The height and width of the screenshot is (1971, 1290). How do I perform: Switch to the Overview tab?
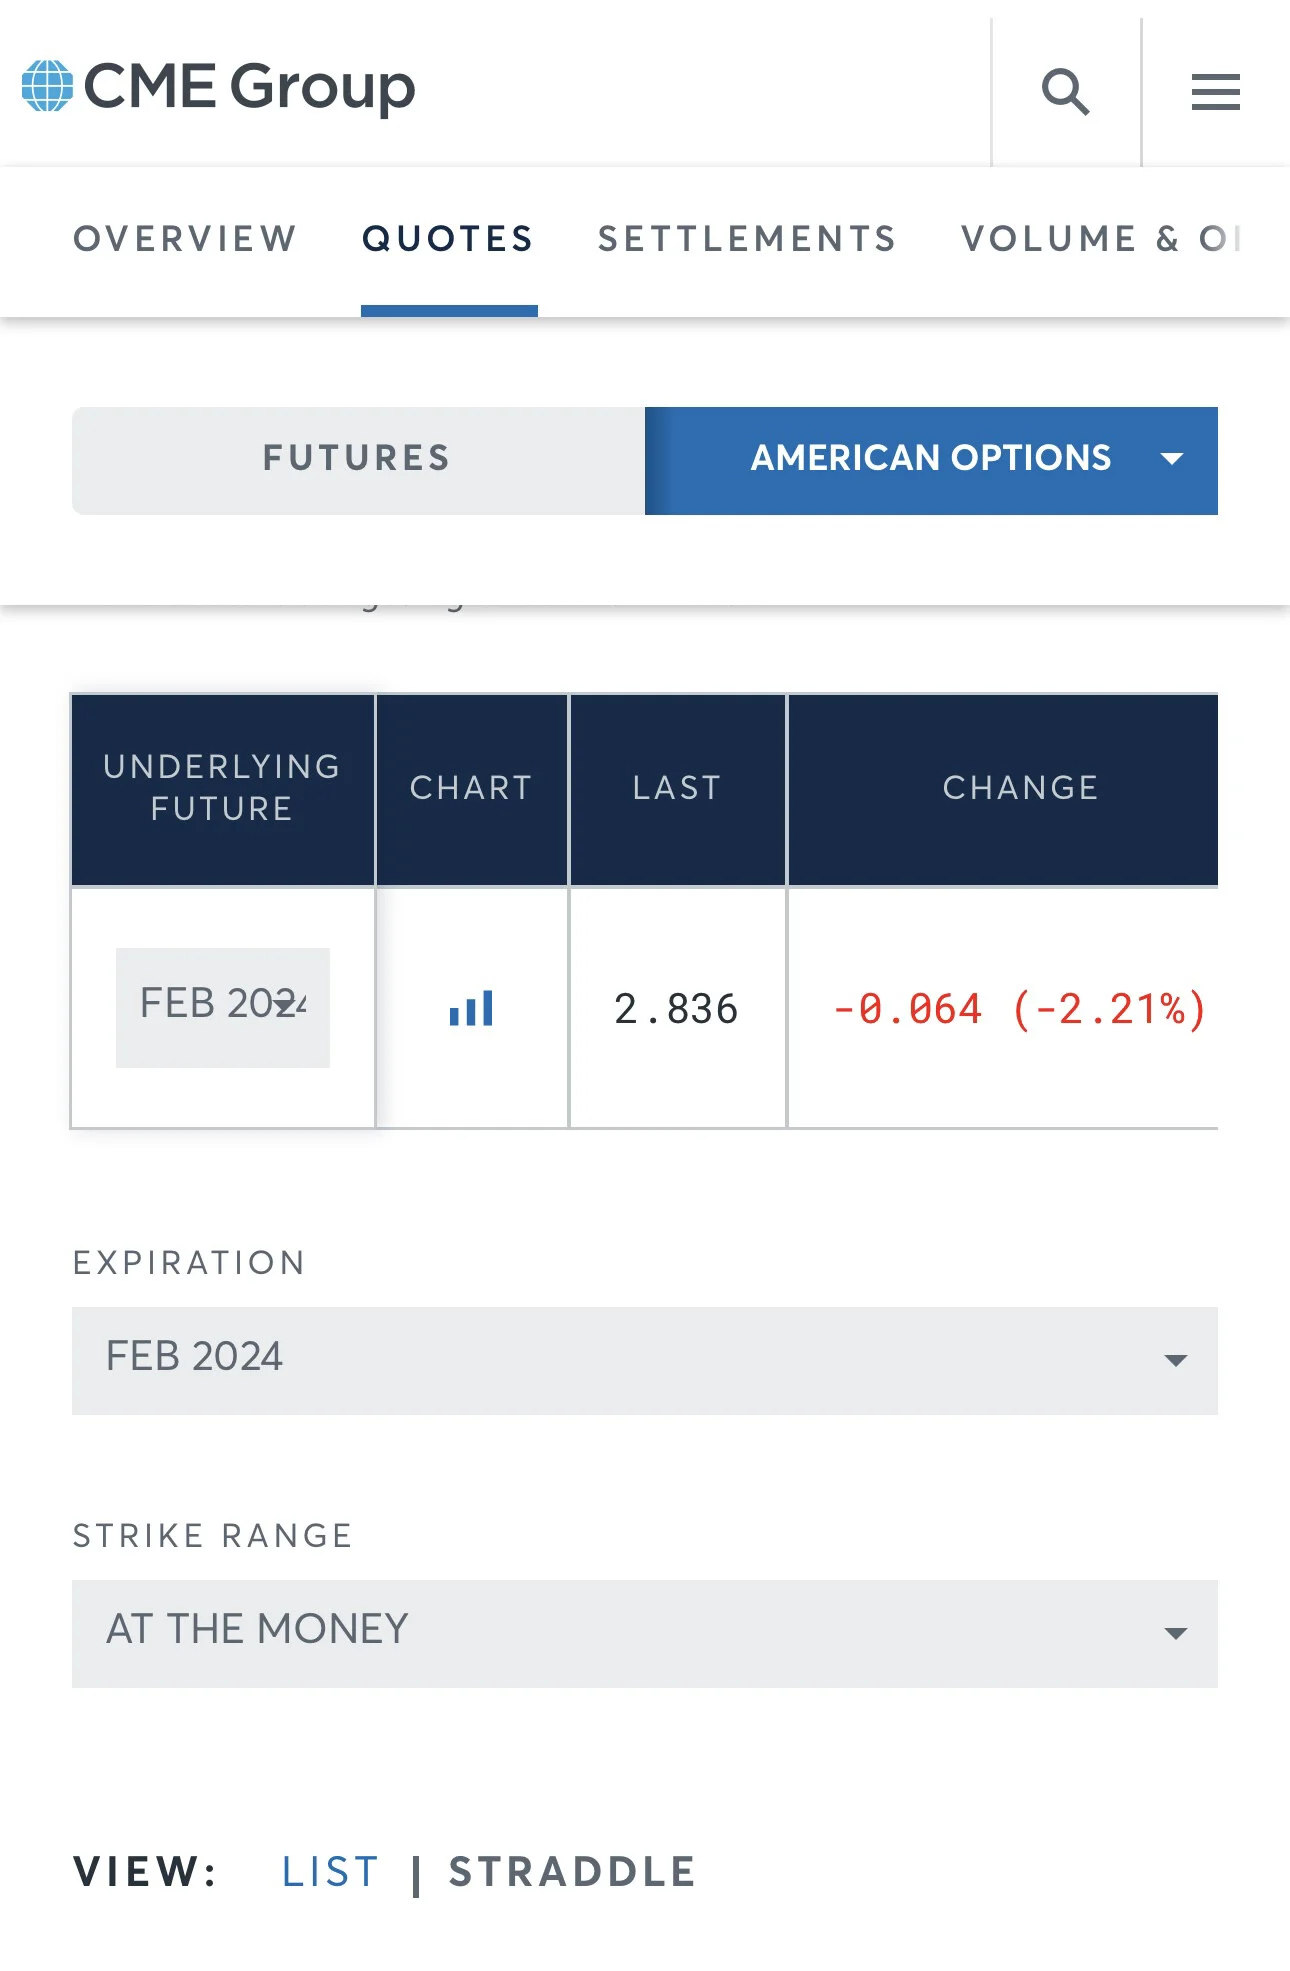point(185,239)
